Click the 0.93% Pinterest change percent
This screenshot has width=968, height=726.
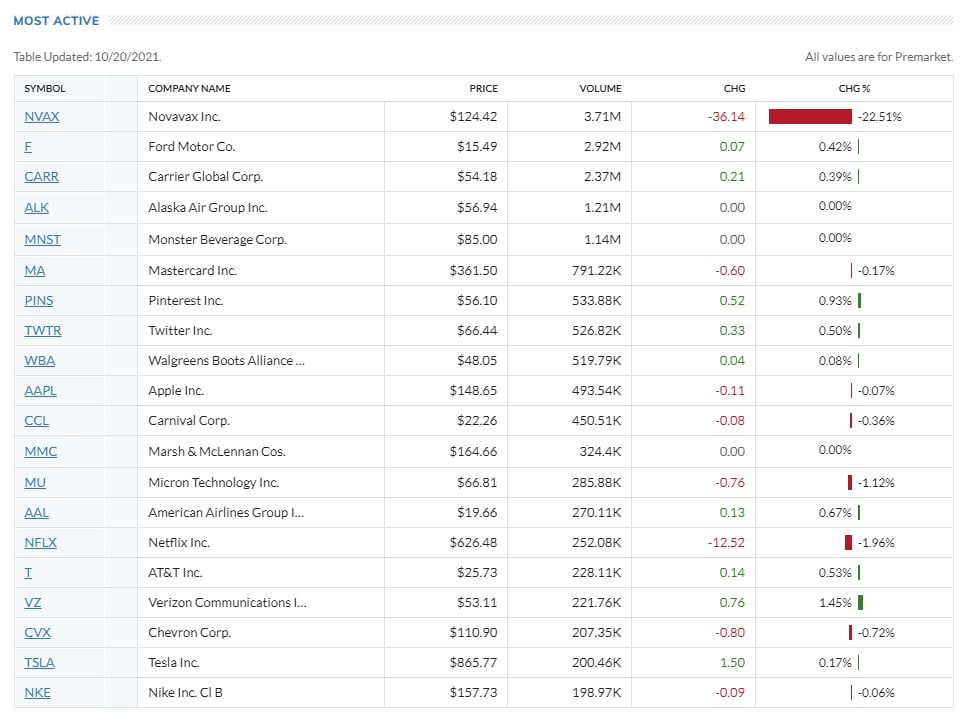835,301
